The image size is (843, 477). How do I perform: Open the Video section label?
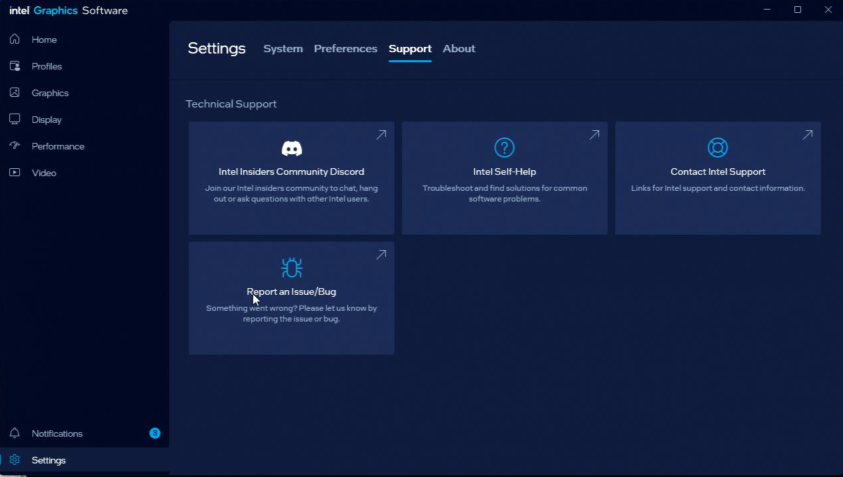point(44,173)
